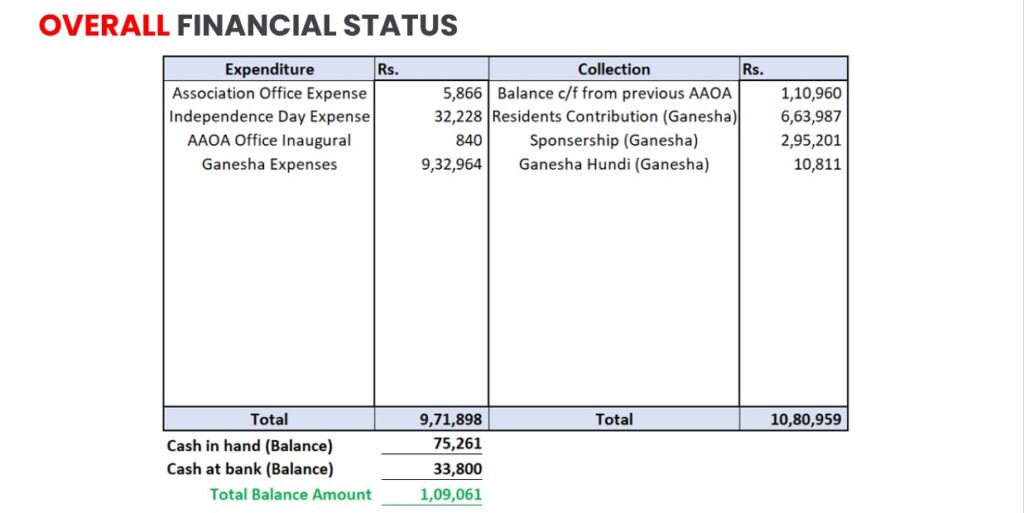The height and width of the screenshot is (513, 1024).
Task: Select the Balance c/f from previous AAOA cell
Action: (x=614, y=93)
